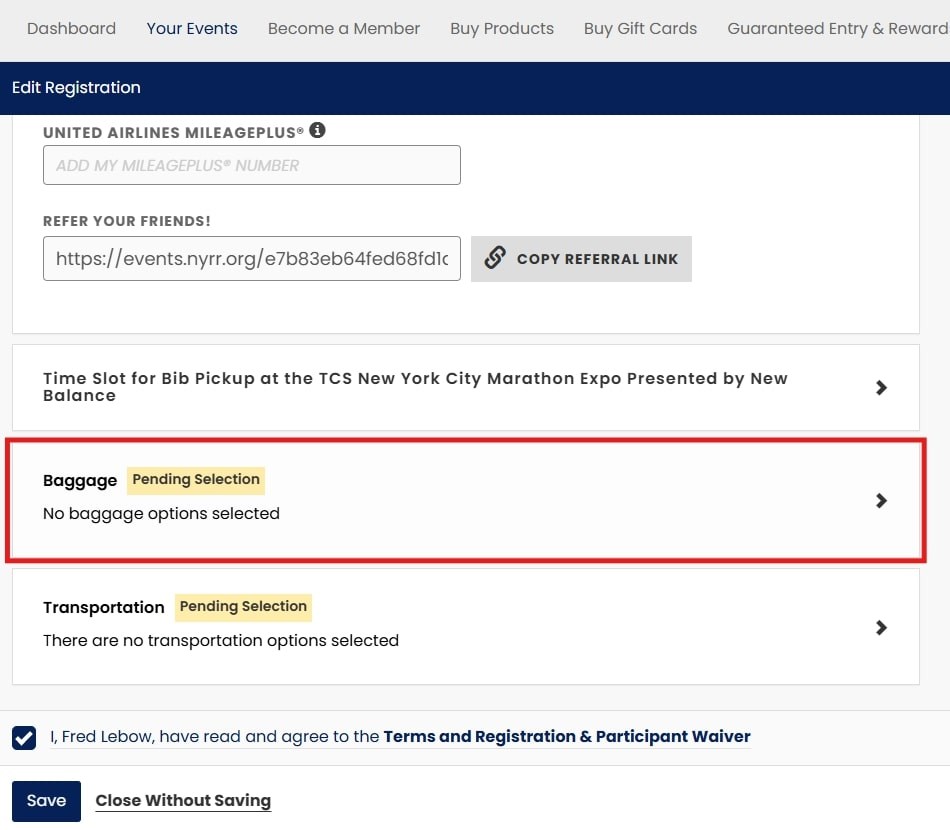Open Terms and Registration & Participant Waiver link

(x=566, y=737)
